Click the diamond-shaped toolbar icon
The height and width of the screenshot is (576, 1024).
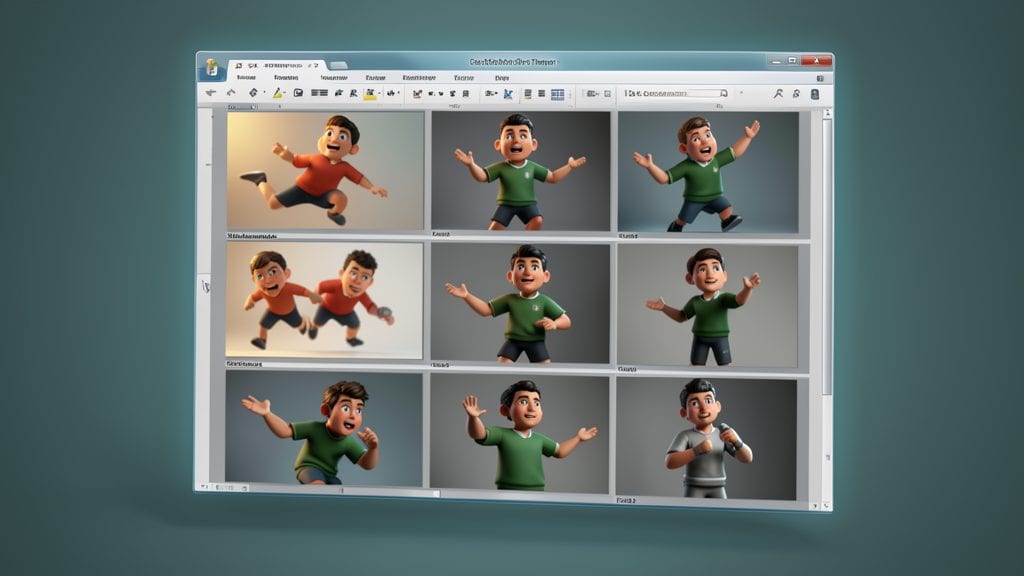[x=253, y=93]
